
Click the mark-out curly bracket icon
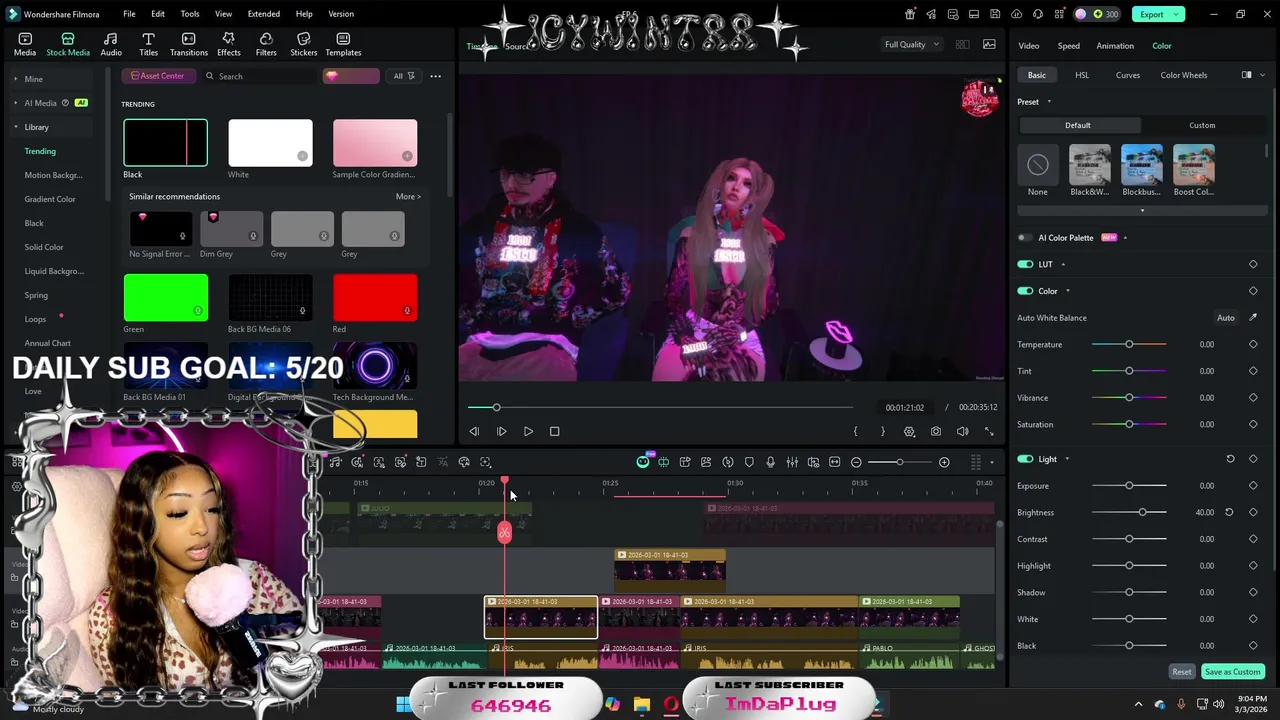coord(882,431)
